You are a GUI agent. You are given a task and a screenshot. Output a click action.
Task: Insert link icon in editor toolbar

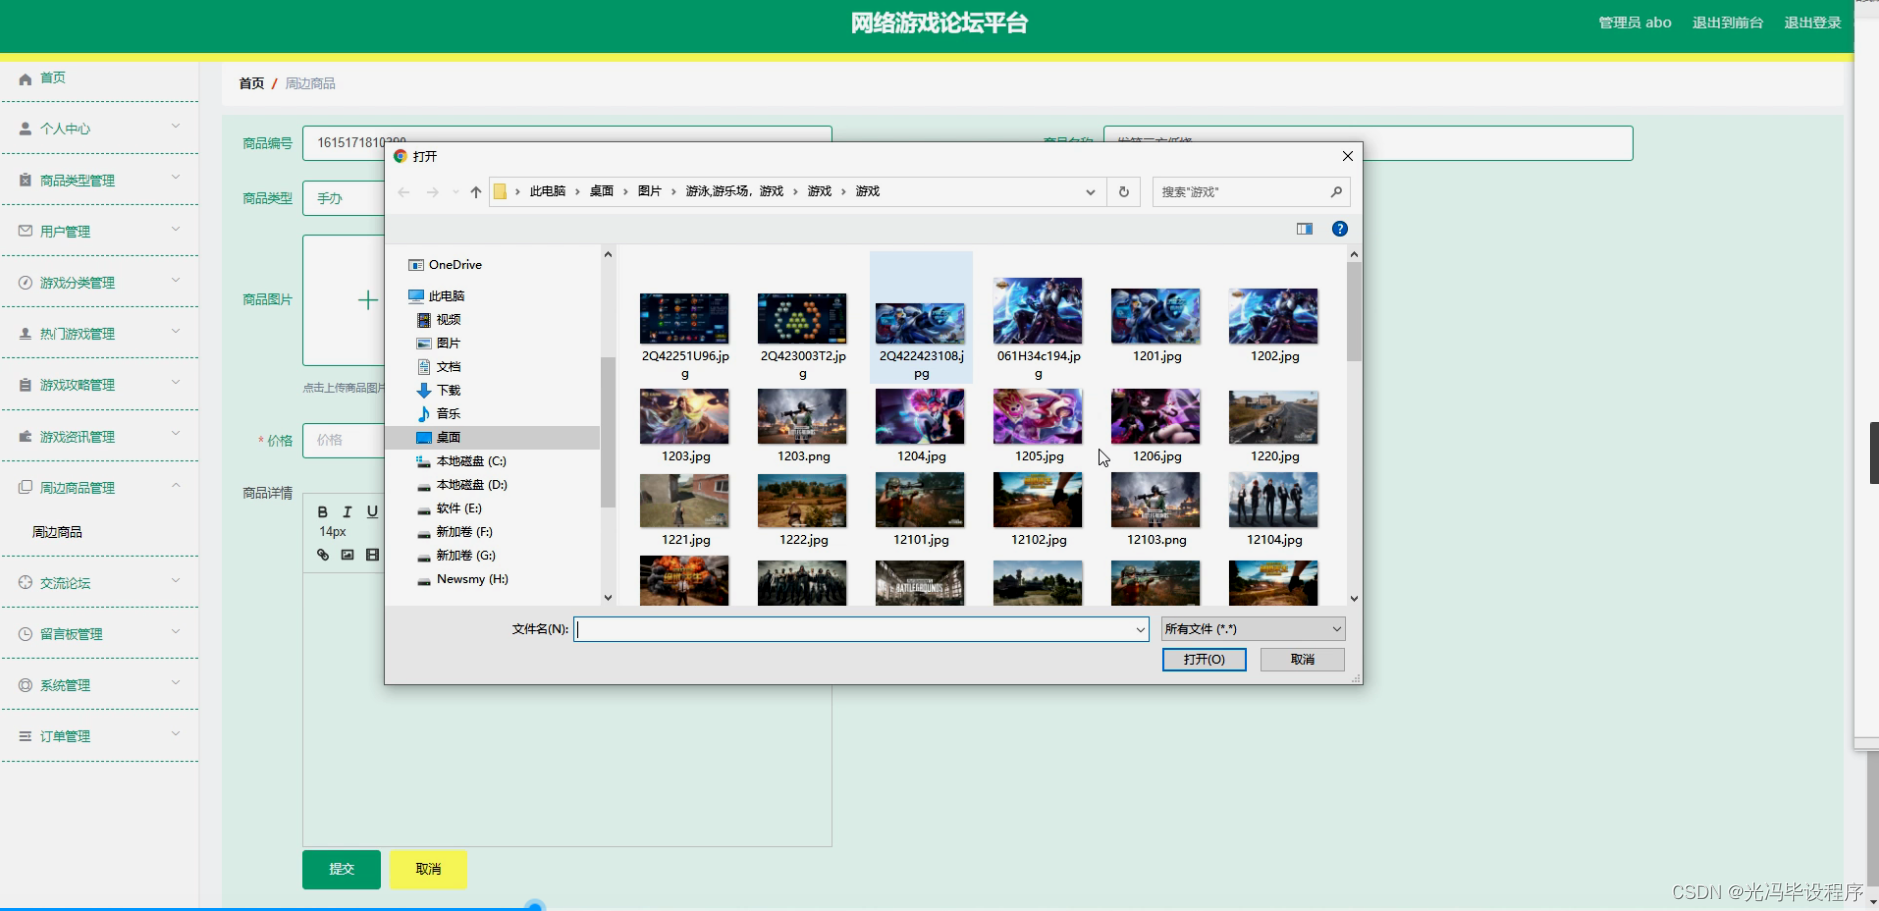coord(322,555)
